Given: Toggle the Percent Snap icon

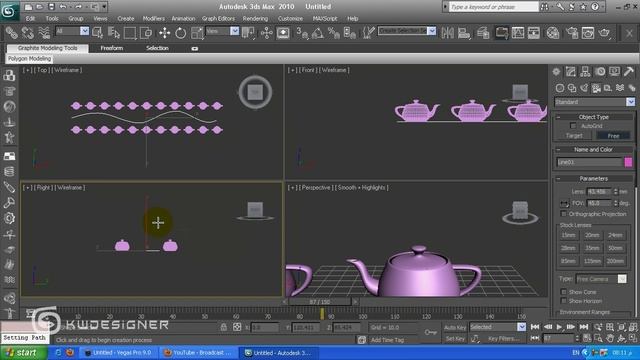Looking at the screenshot, I should pyautogui.click(x=333, y=33).
